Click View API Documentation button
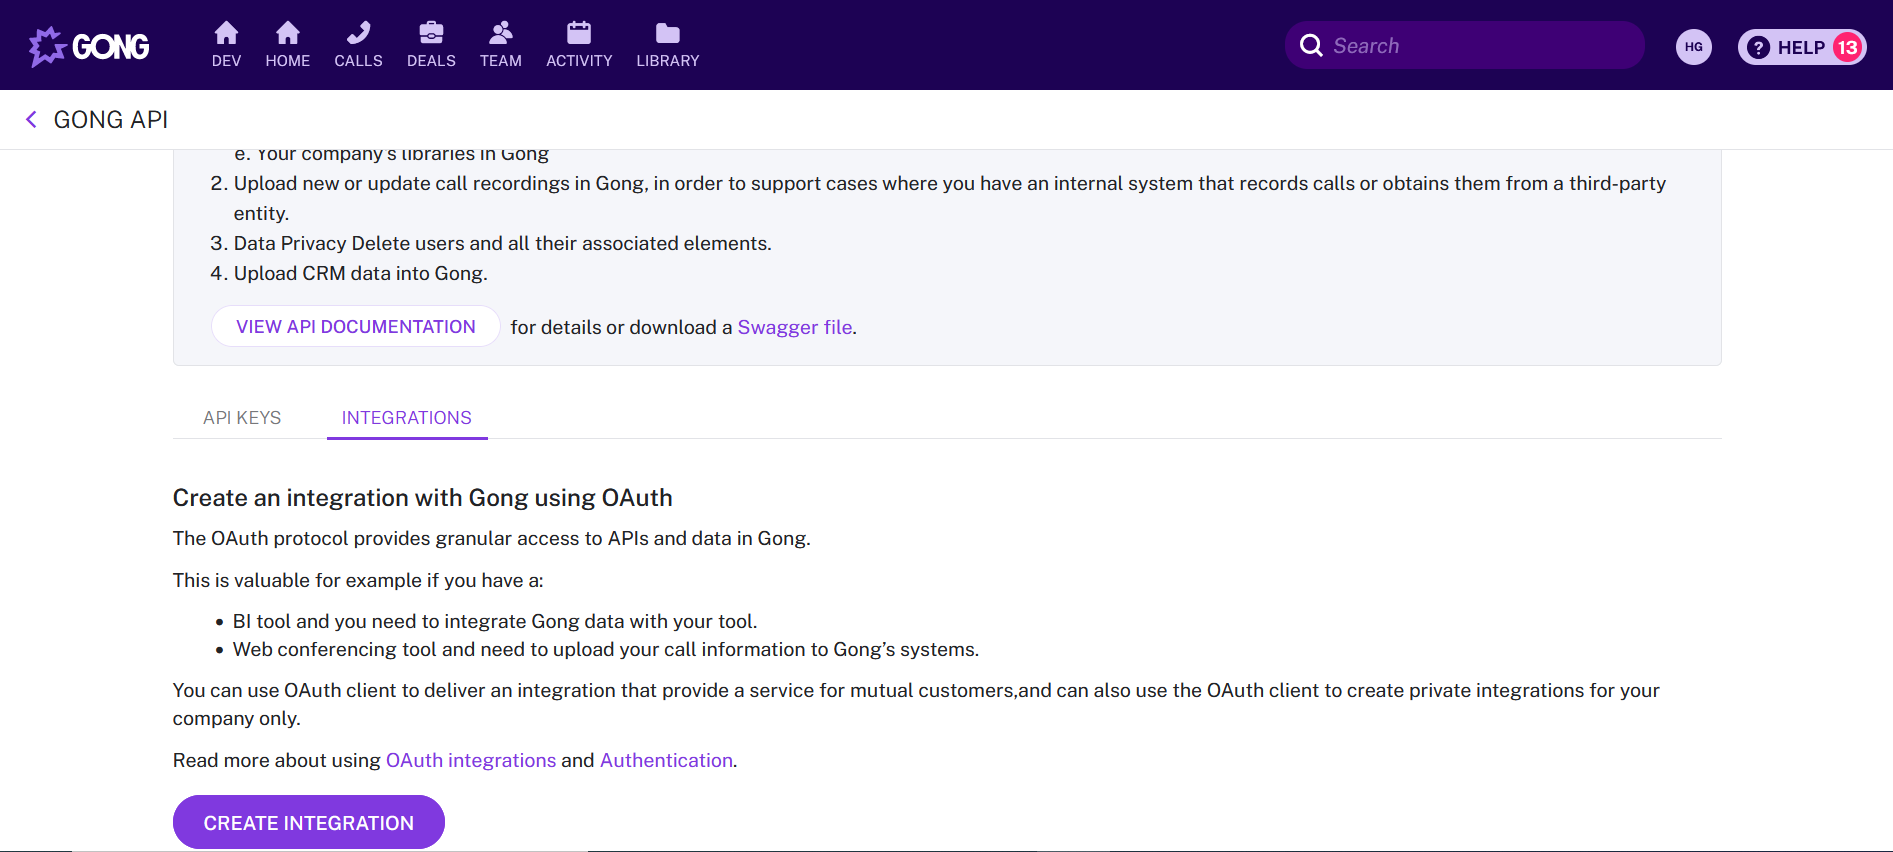This screenshot has height=852, width=1893. coord(355,327)
